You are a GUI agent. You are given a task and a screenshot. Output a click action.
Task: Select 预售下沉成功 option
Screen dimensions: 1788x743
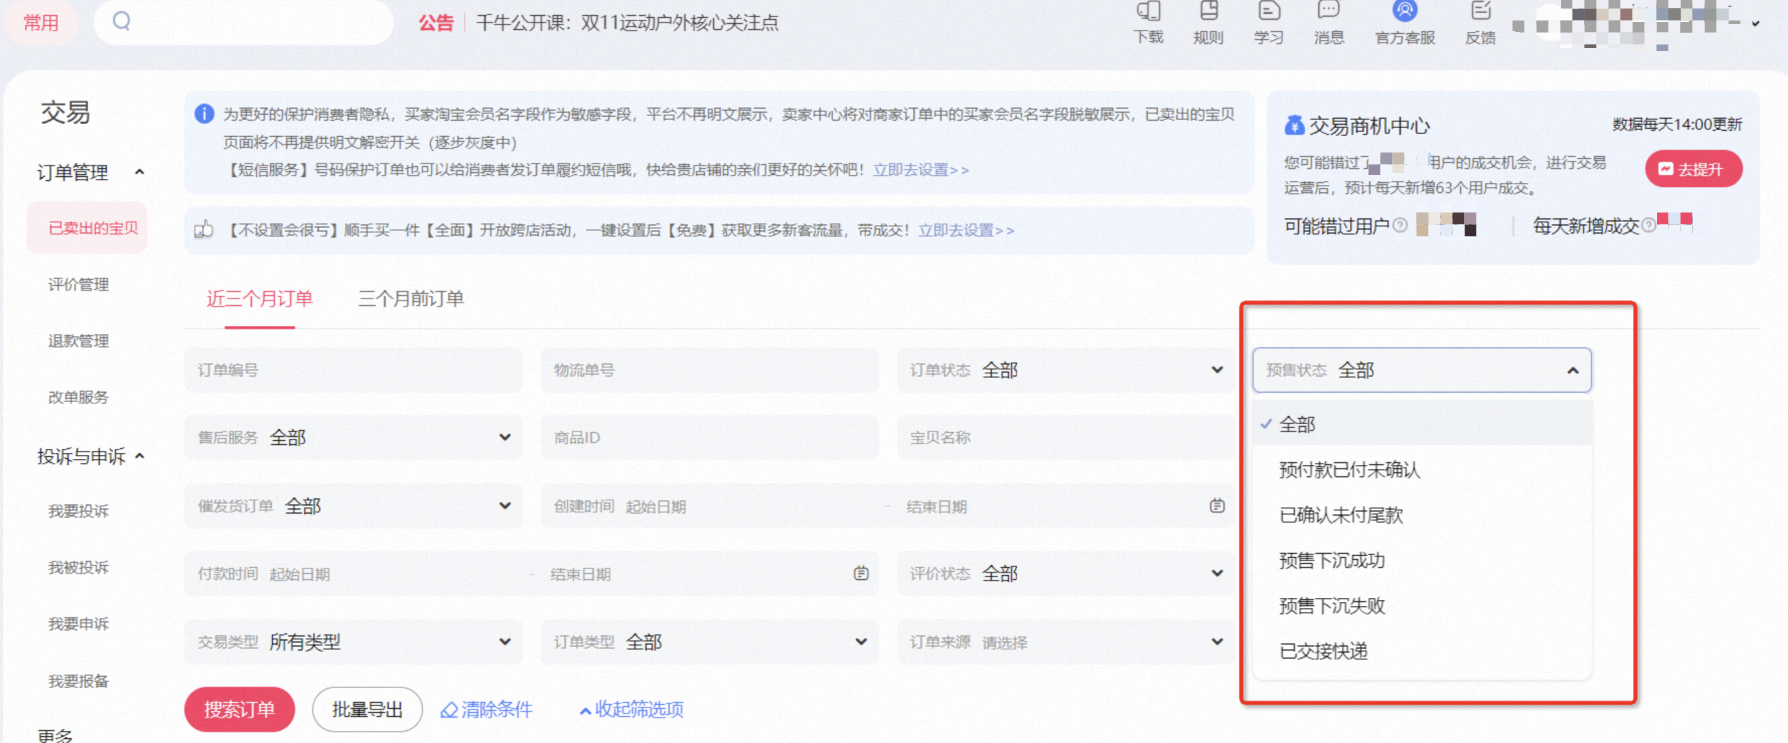point(1421,560)
